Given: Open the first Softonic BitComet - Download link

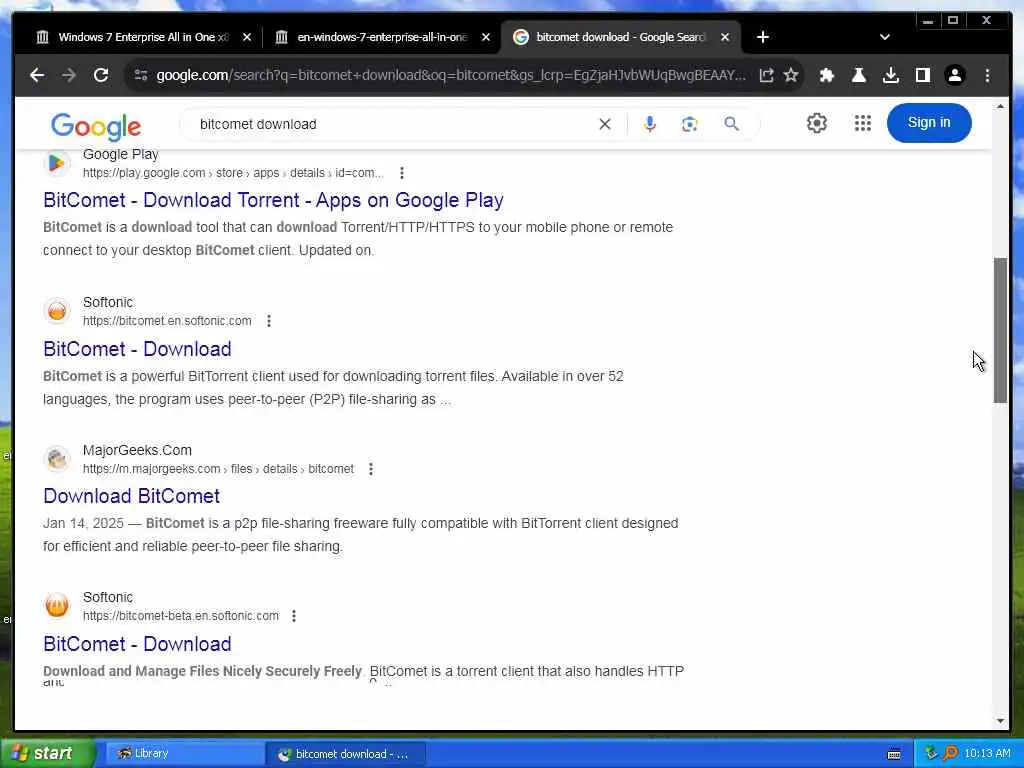Looking at the screenshot, I should [x=137, y=349].
